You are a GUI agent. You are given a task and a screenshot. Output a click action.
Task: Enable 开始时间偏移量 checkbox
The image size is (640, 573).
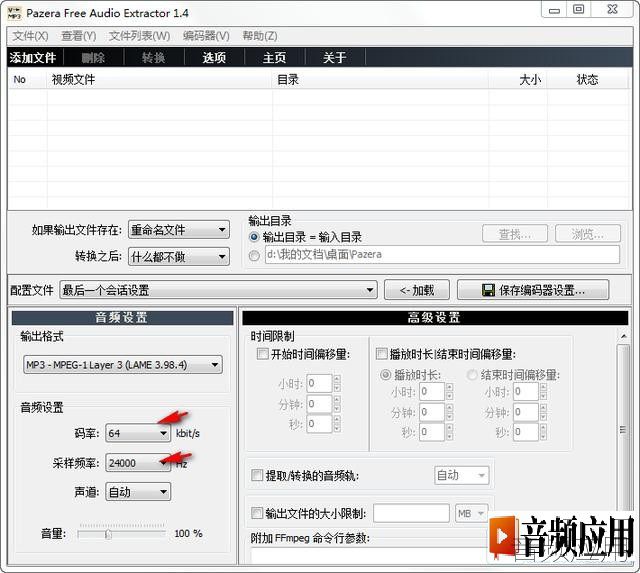262,353
